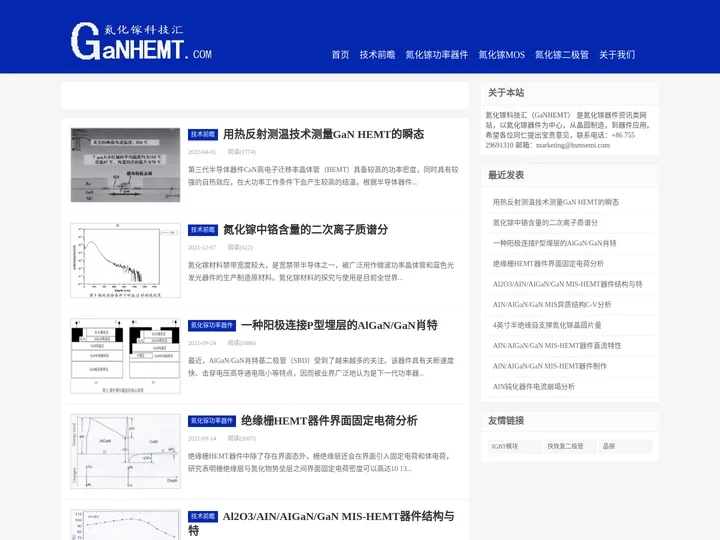Image resolution: width=720 pixels, height=540 pixels.
Task: Open thumbnail of the thermal reflectance GaN HEMT article
Action: [125, 165]
